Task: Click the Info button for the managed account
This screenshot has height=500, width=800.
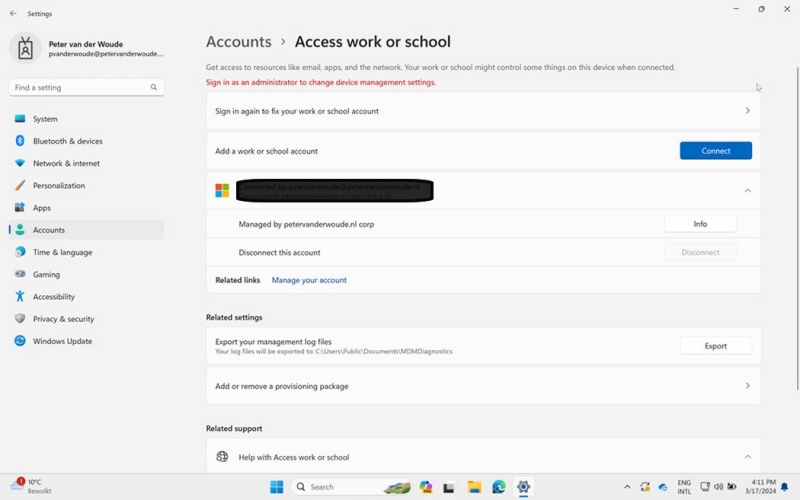Action: (x=700, y=223)
